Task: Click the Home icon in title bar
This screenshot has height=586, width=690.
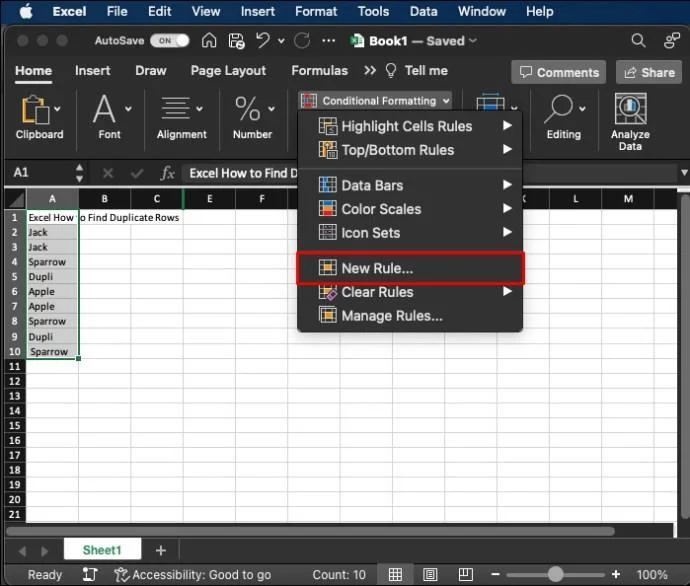Action: (209, 41)
